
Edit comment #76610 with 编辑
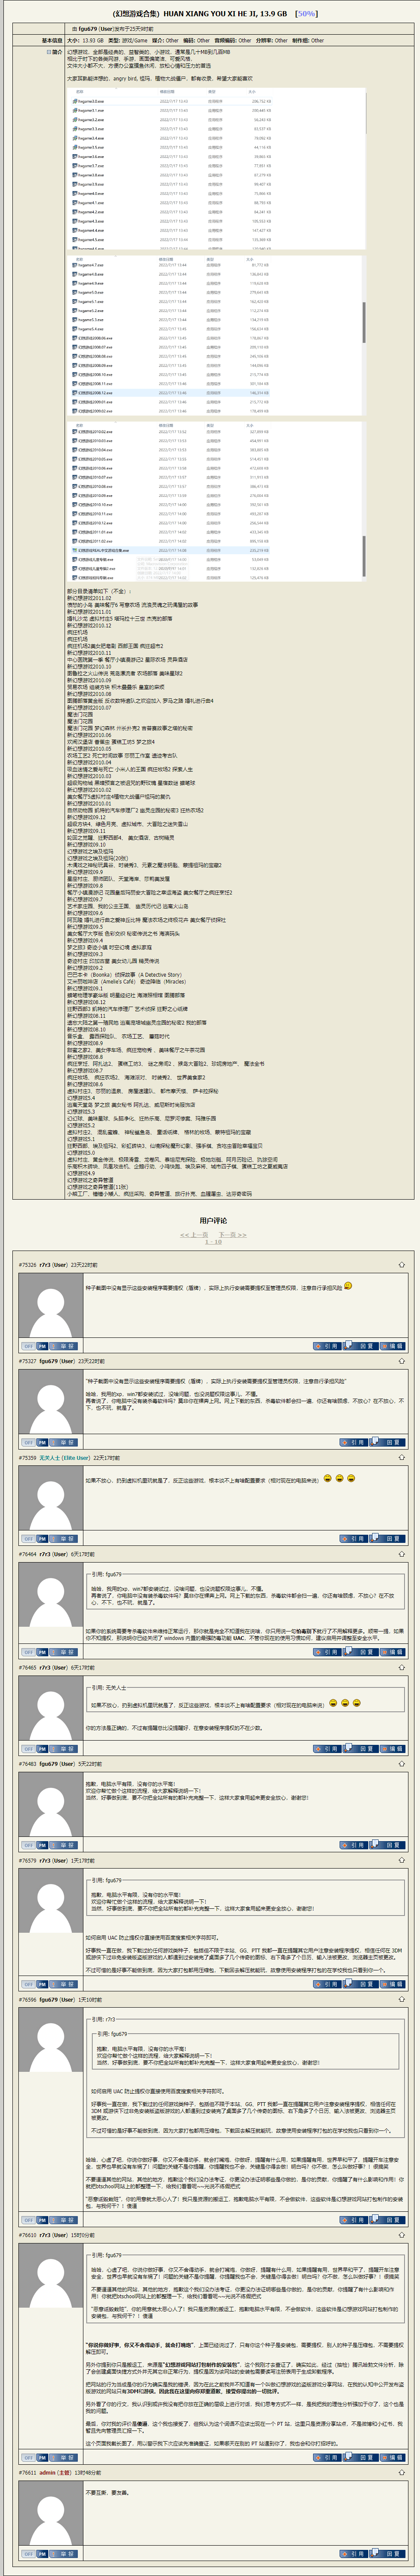tap(392, 2457)
